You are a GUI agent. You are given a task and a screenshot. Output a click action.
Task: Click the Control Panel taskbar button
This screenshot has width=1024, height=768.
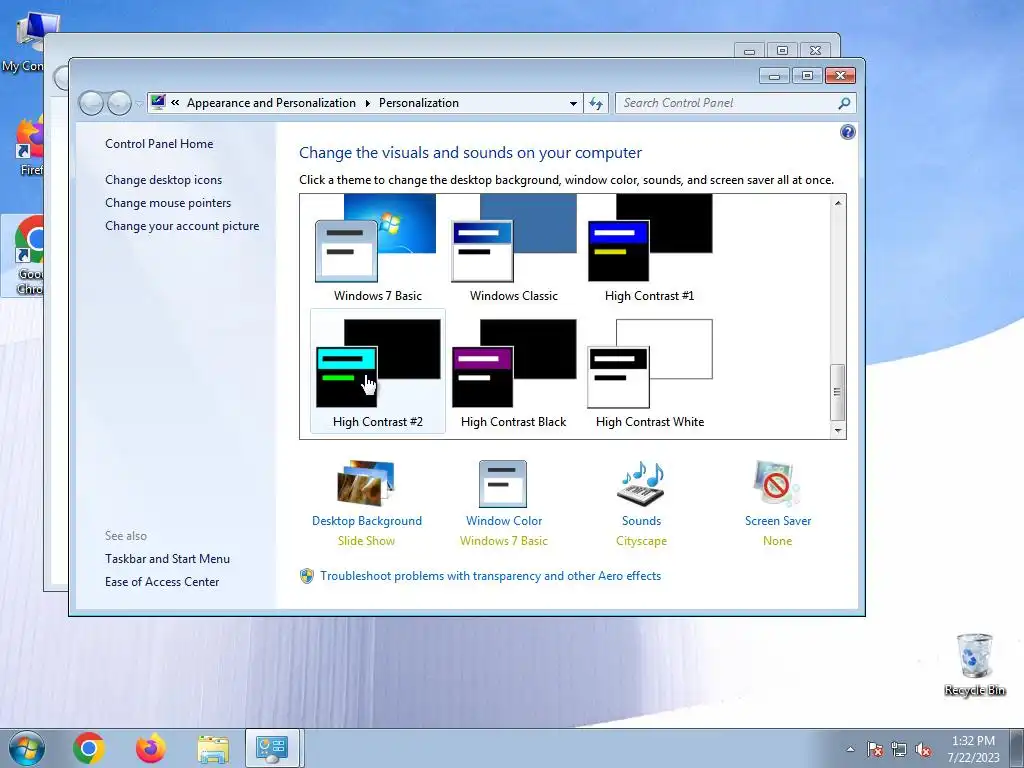click(272, 748)
